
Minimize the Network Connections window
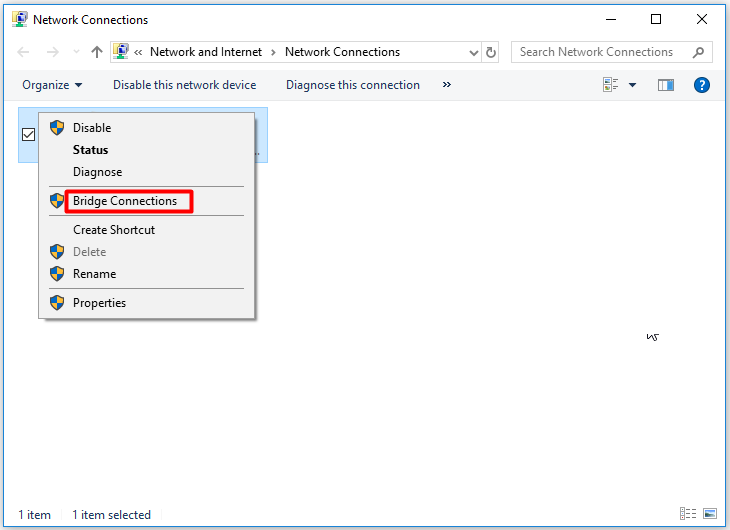(x=611, y=20)
